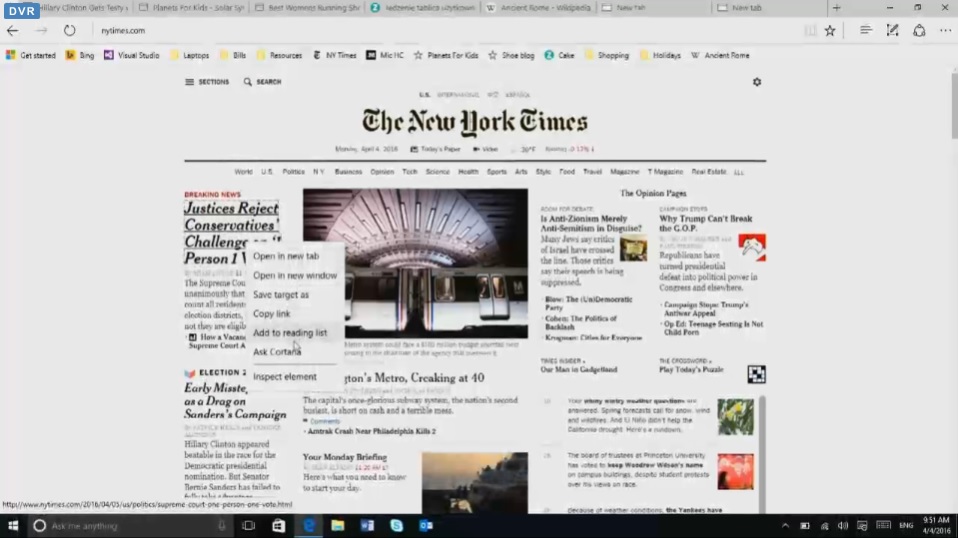Open the Bills favorites folder
958x538 pixels.
[x=233, y=55]
